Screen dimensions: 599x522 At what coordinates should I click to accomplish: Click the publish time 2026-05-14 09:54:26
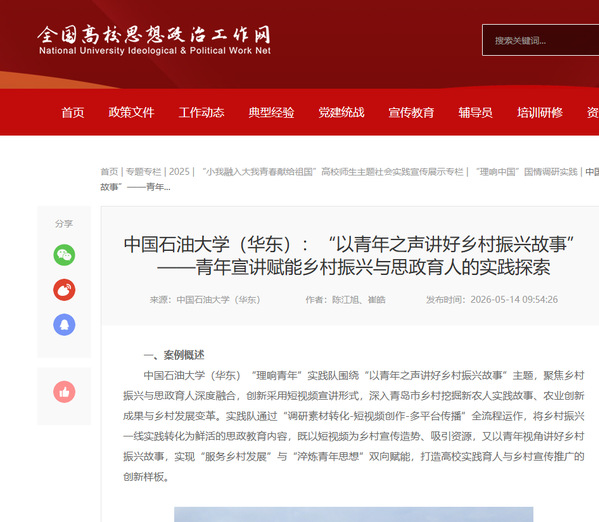(x=514, y=300)
